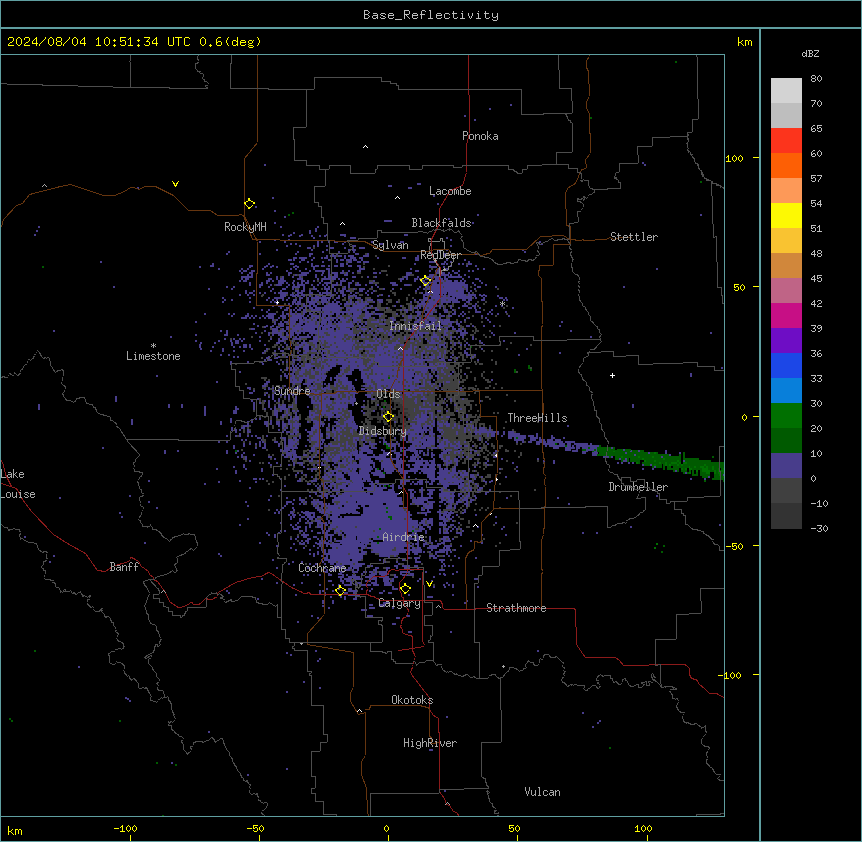Select the Limestone label
The height and width of the screenshot is (842, 862).
pos(153,356)
